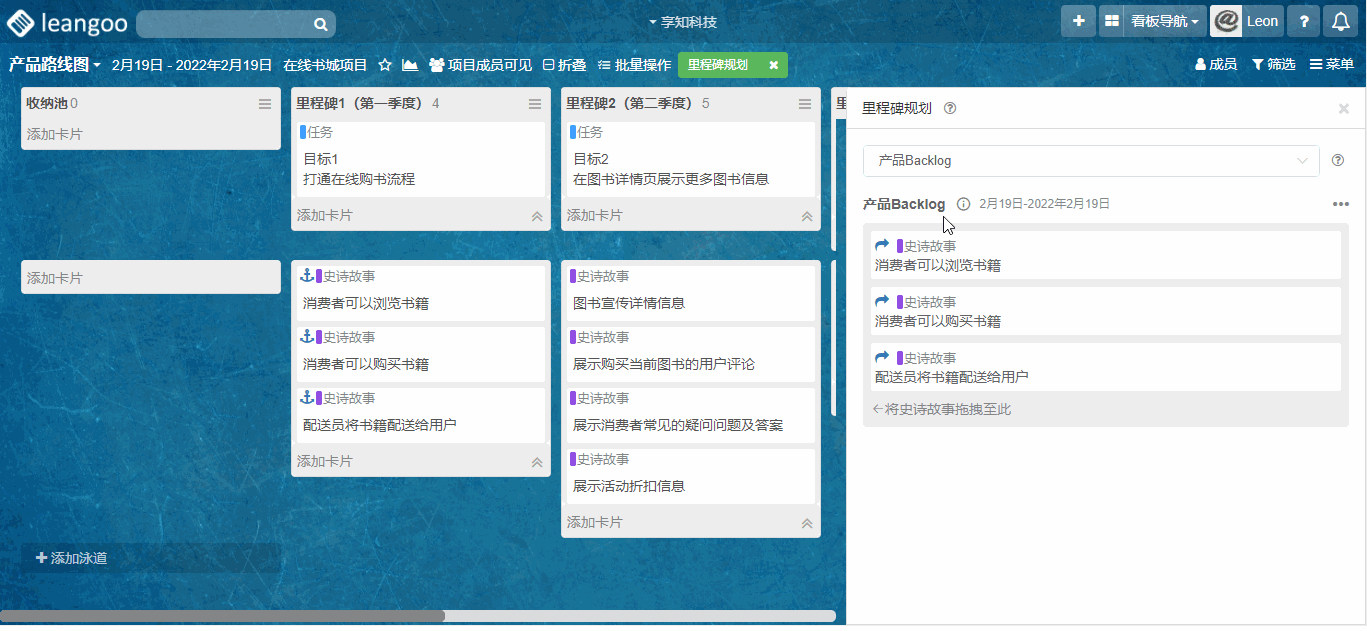Open the help question mark in header
1367x631 pixels.
1303,21
